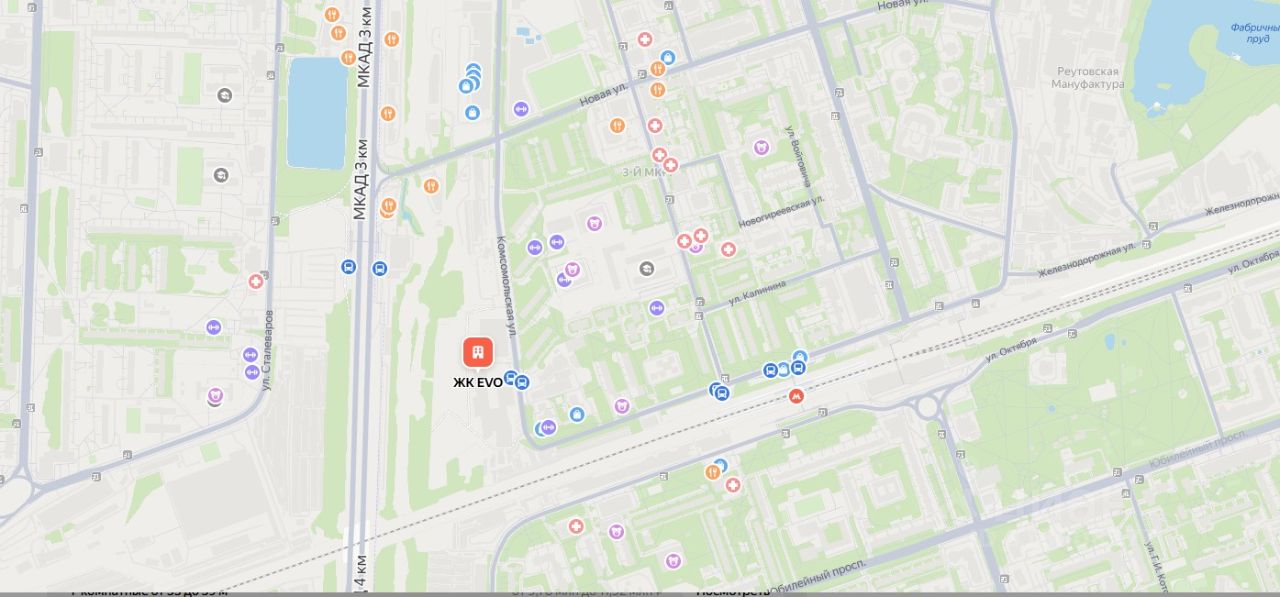Select the roundabout on ул. Октября
This screenshot has width=1280, height=597.
(927, 406)
